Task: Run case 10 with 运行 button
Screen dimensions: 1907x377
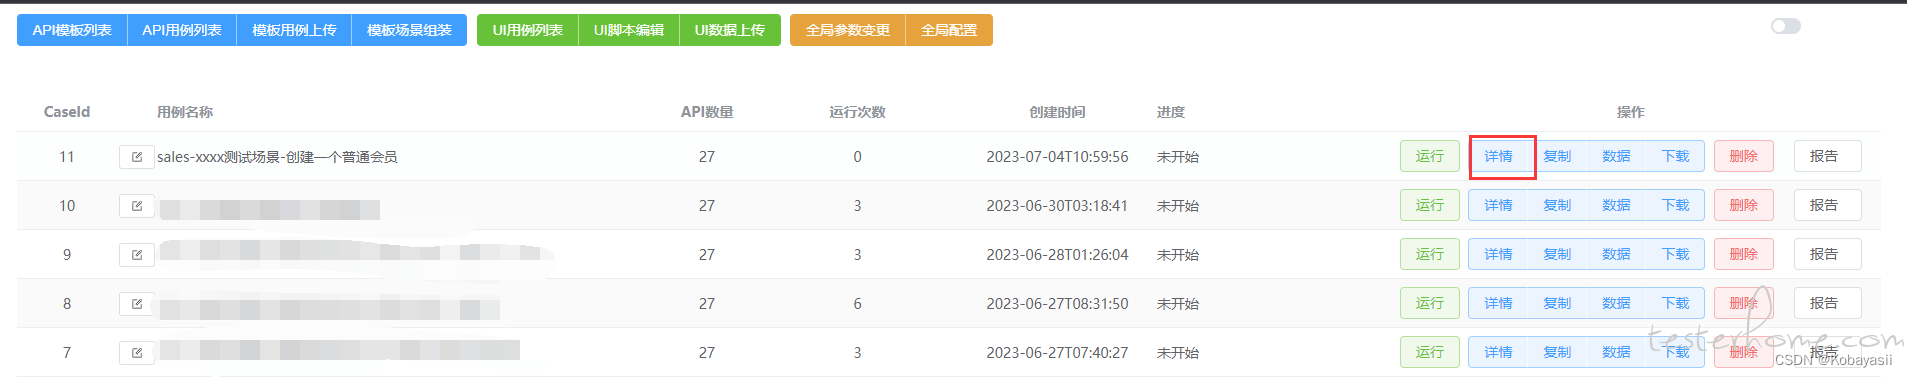Action: pos(1430,205)
